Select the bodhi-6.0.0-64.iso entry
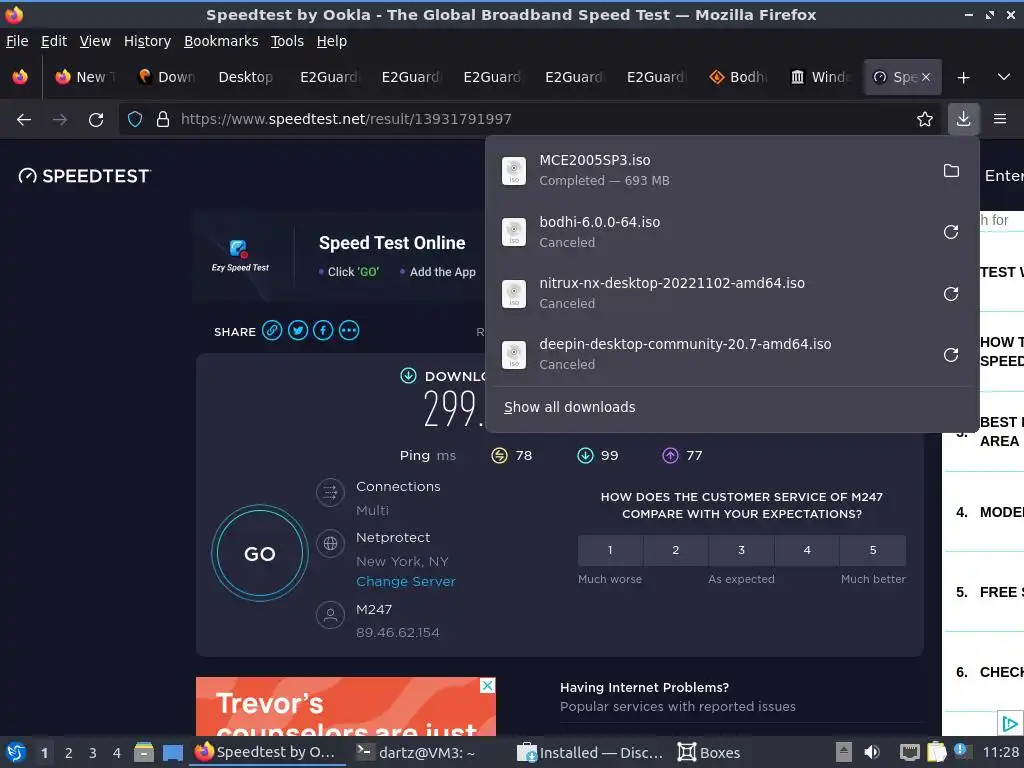 pos(712,232)
